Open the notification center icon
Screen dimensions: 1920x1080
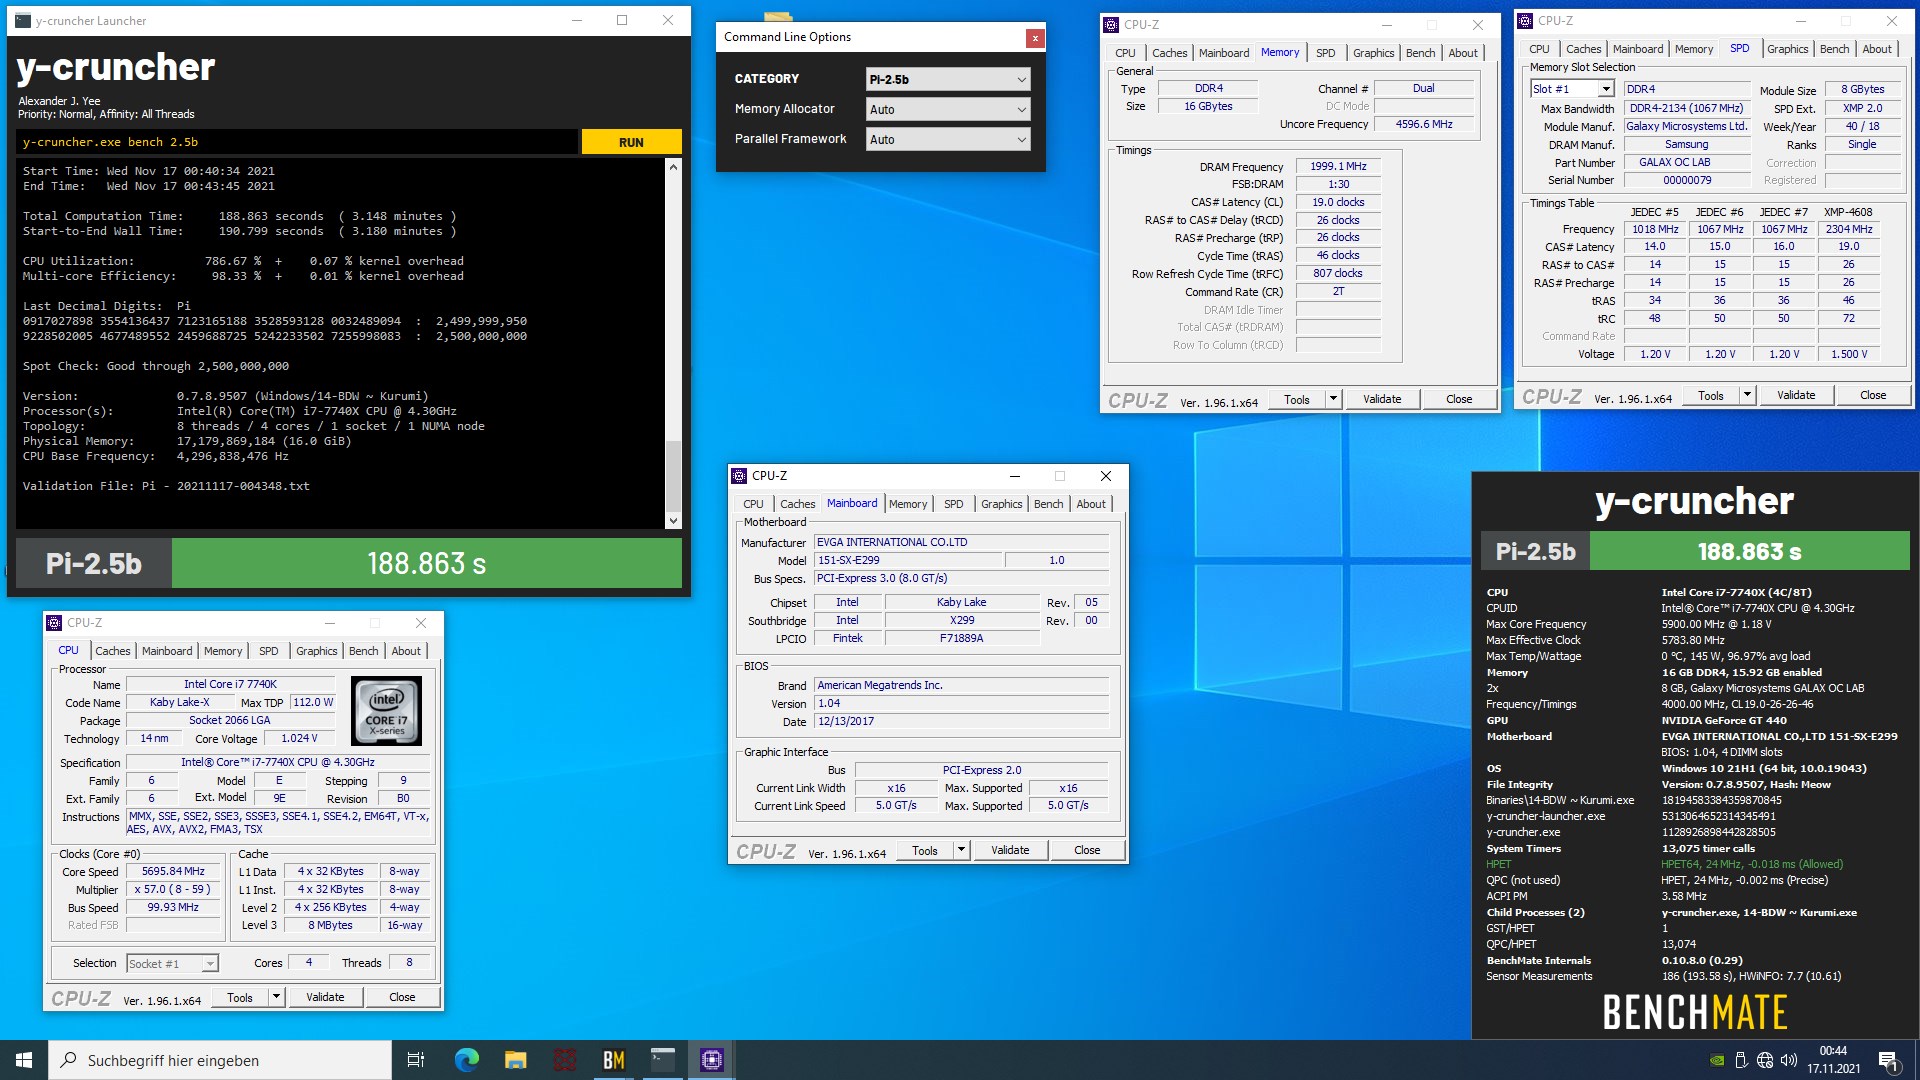(x=1888, y=1060)
